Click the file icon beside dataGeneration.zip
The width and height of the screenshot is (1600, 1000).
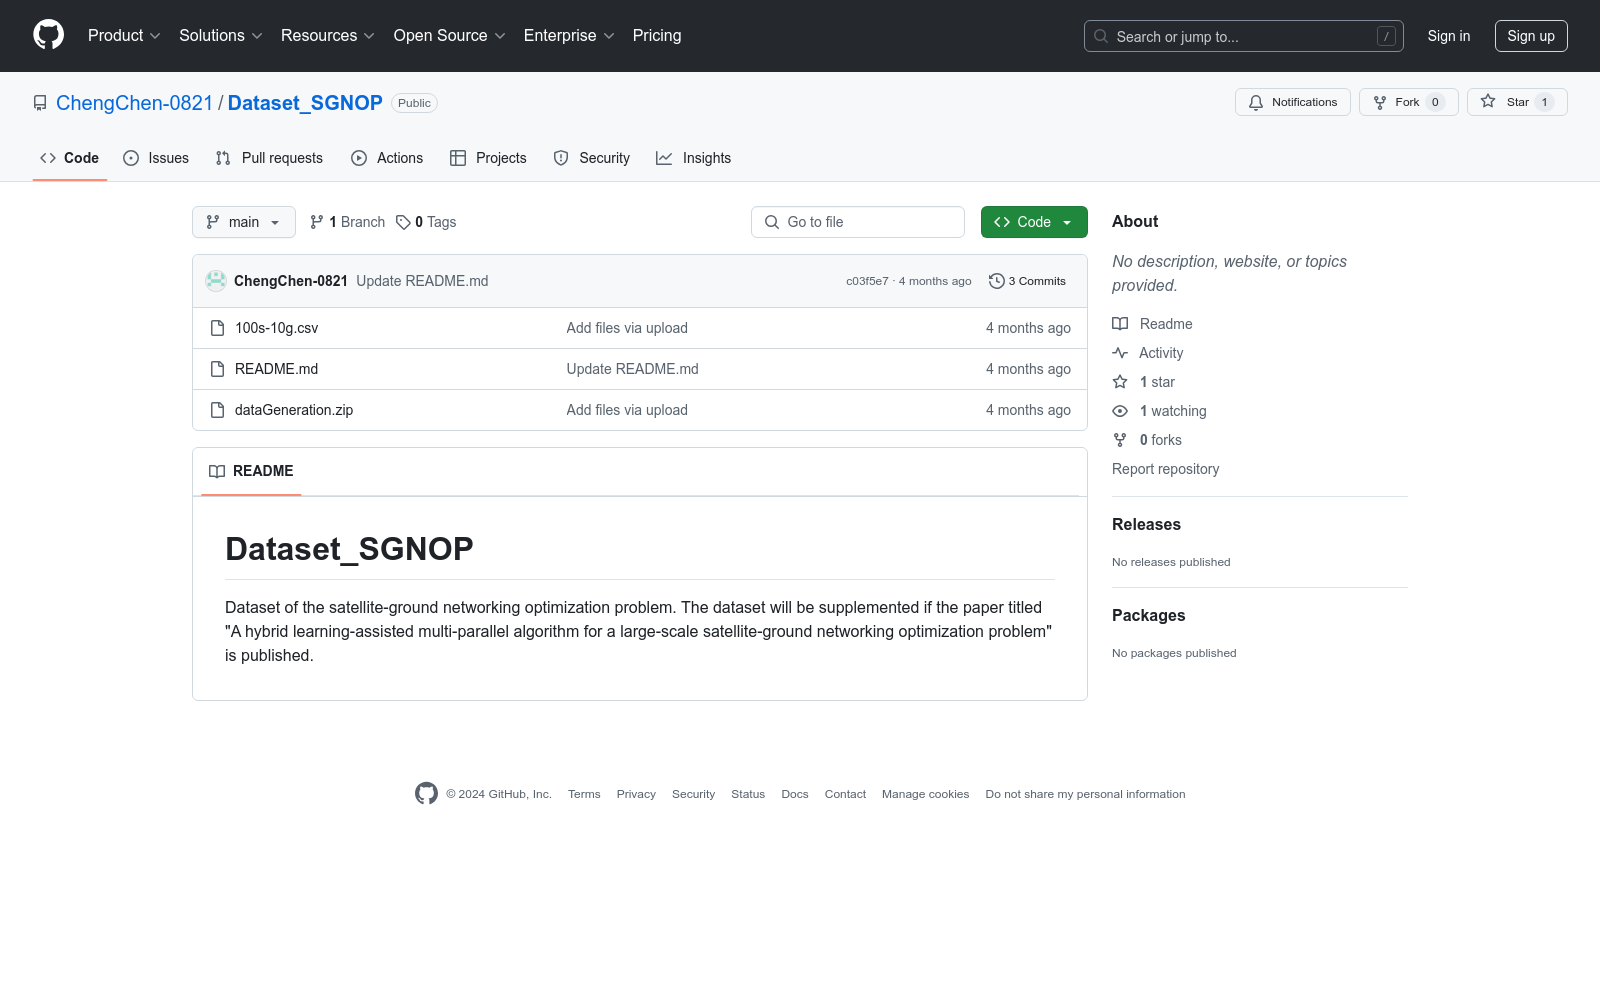217,410
